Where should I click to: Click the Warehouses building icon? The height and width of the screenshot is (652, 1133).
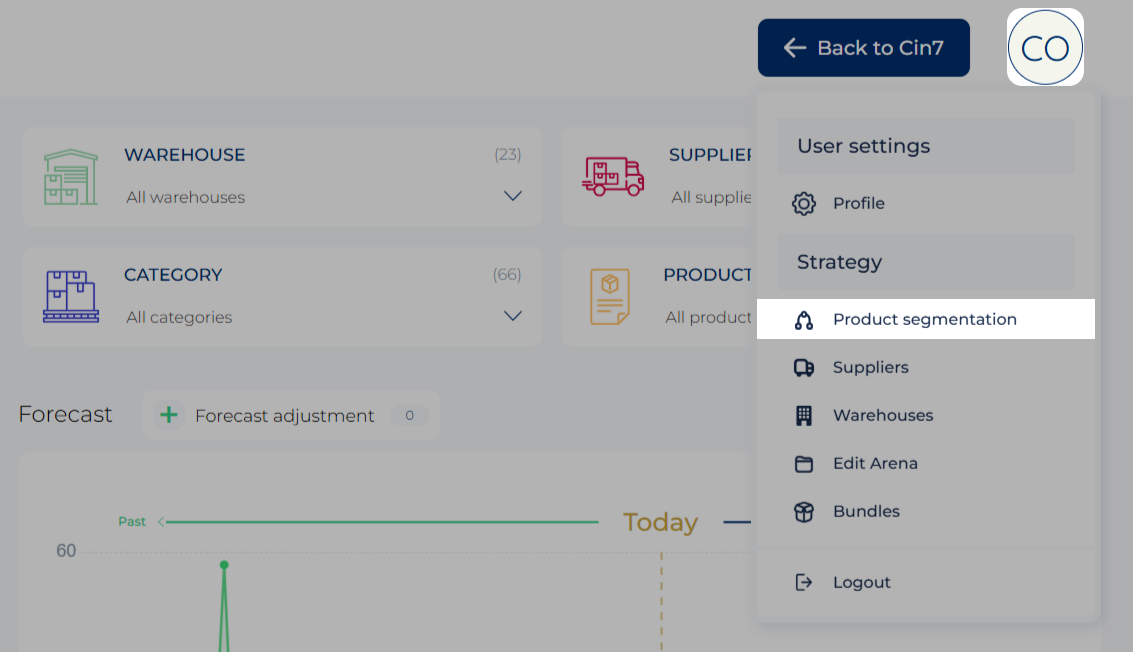(803, 416)
